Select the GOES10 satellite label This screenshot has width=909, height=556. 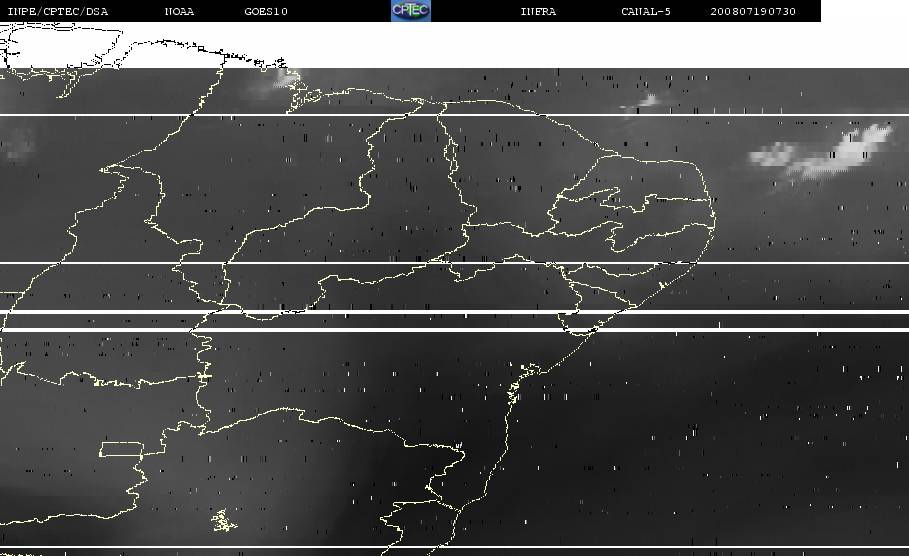(x=266, y=12)
